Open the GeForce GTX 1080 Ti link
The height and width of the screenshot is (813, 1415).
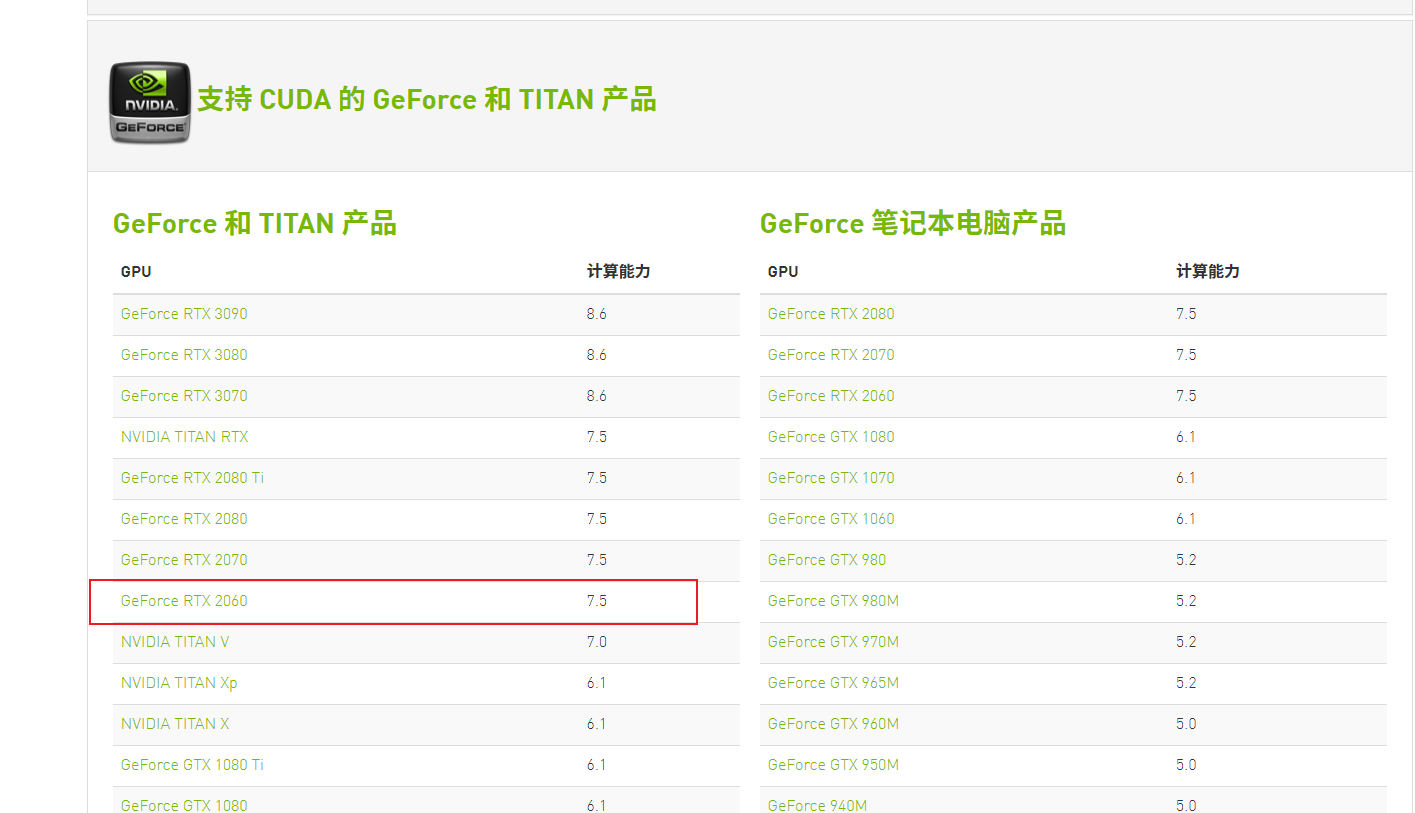[x=192, y=765]
